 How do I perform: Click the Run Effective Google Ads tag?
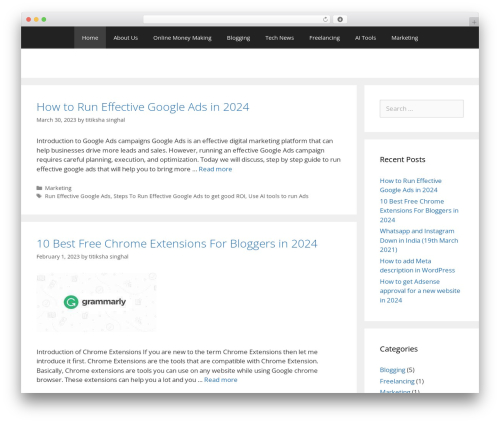click(77, 196)
